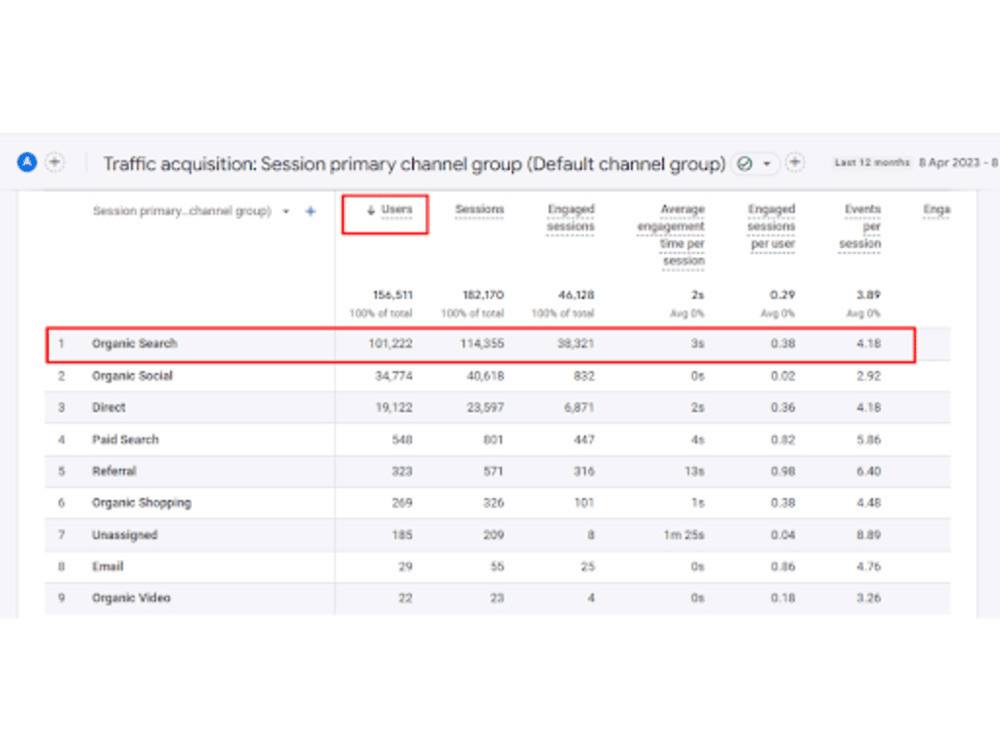Click the plus icon right of the report title

click(795, 163)
